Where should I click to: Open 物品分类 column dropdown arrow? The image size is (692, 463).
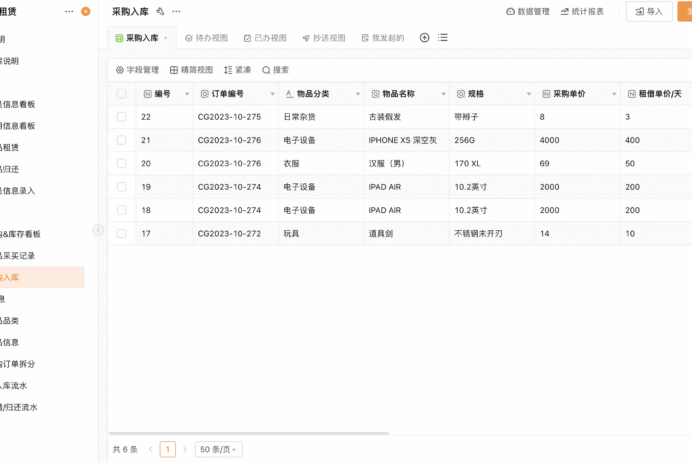click(358, 94)
